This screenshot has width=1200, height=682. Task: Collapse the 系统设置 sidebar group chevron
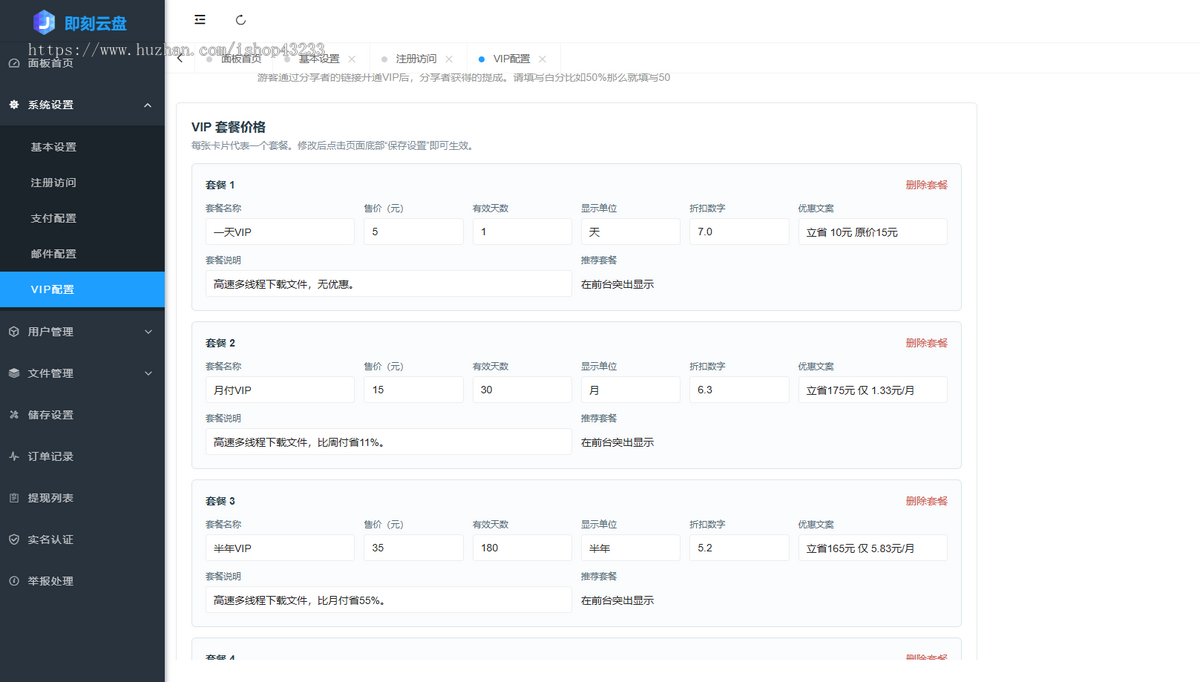point(148,105)
